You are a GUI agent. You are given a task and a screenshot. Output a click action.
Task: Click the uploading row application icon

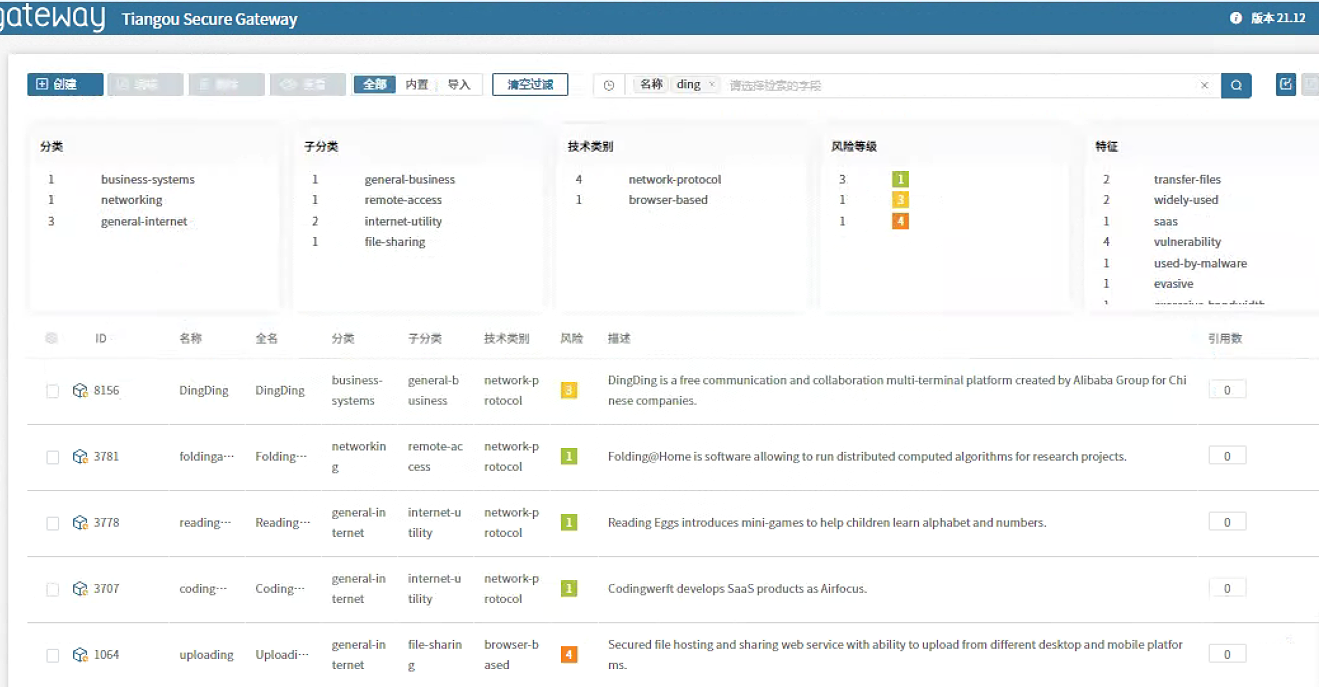[80, 655]
